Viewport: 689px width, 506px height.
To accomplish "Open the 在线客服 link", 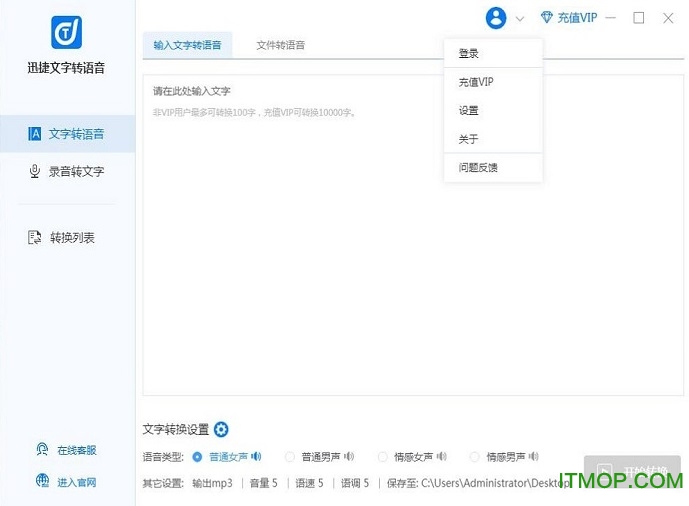I will pyautogui.click(x=77, y=450).
